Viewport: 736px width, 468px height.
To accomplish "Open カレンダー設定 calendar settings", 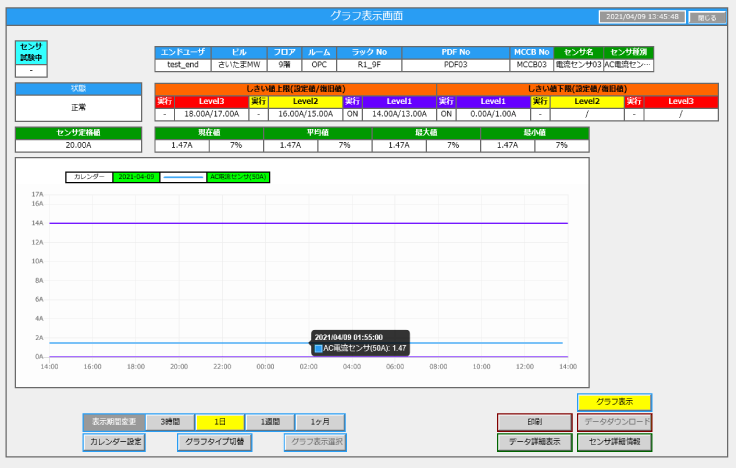I will pyautogui.click(x=115, y=442).
